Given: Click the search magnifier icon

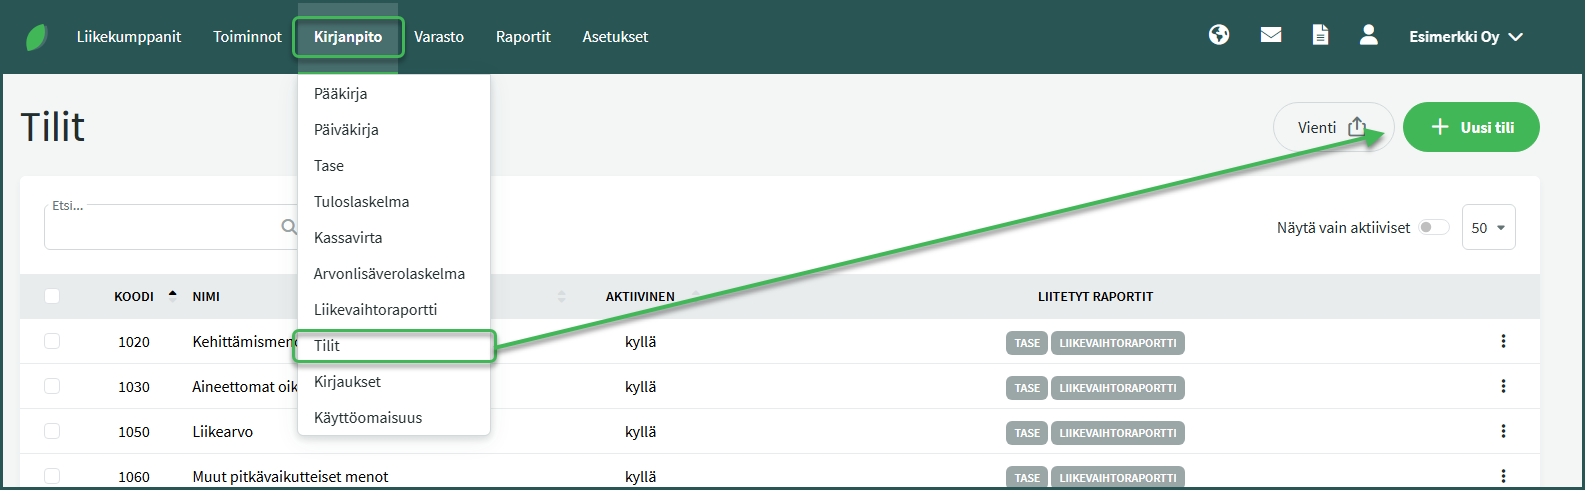Looking at the screenshot, I should (289, 227).
